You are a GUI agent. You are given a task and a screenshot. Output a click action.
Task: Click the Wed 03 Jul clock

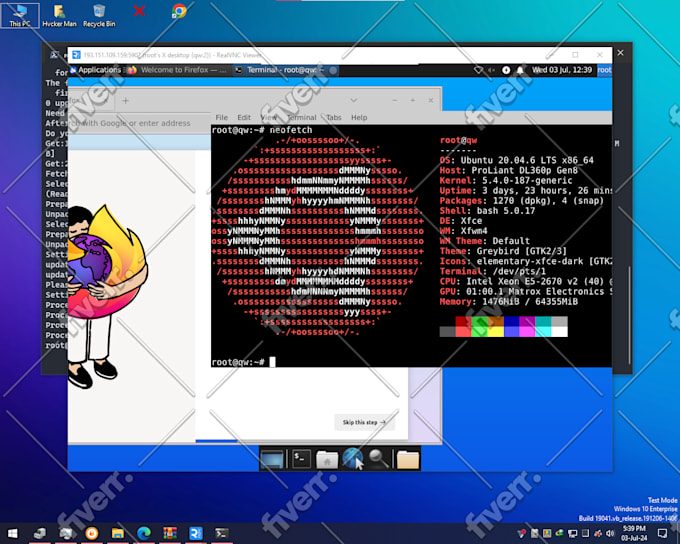pyautogui.click(x=562, y=70)
